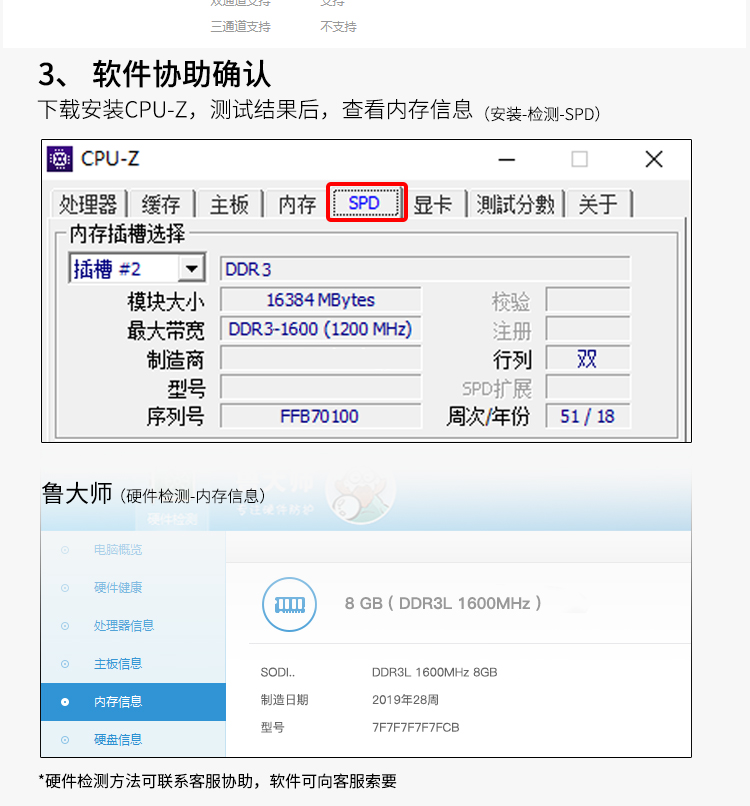The width and height of the screenshot is (750, 806).
Task: Click bullet icon beside 硬件健康
Action: [x=65, y=588]
